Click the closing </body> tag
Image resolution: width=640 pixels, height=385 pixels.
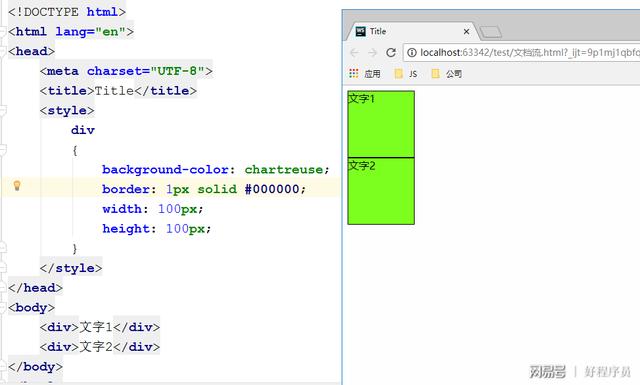[36, 367]
